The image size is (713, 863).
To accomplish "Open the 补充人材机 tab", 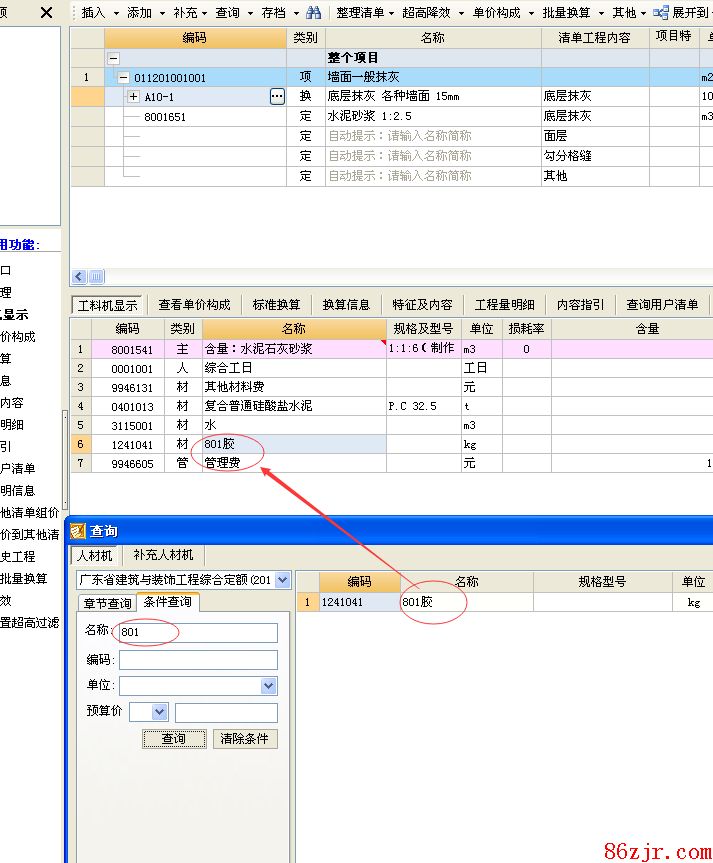I will (161, 555).
